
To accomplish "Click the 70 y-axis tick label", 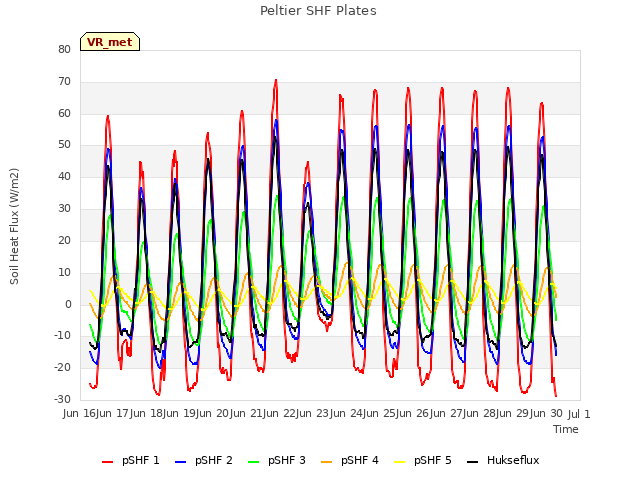I will pos(64,81).
